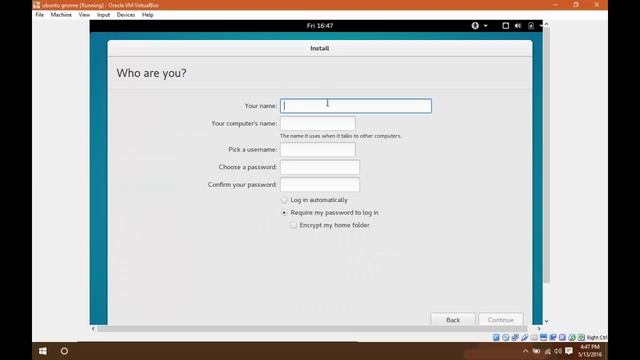Click the scroll up arrow of VM view
Screen dimensions: 640x360
point(547,24)
